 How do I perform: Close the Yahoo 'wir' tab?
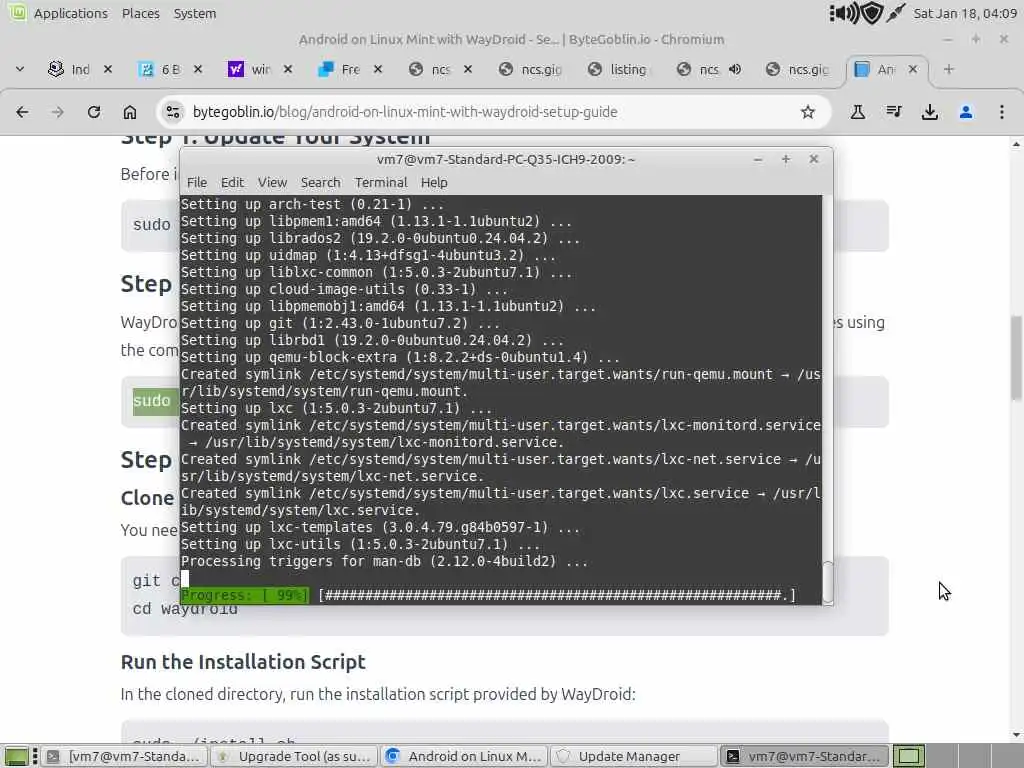(x=288, y=69)
